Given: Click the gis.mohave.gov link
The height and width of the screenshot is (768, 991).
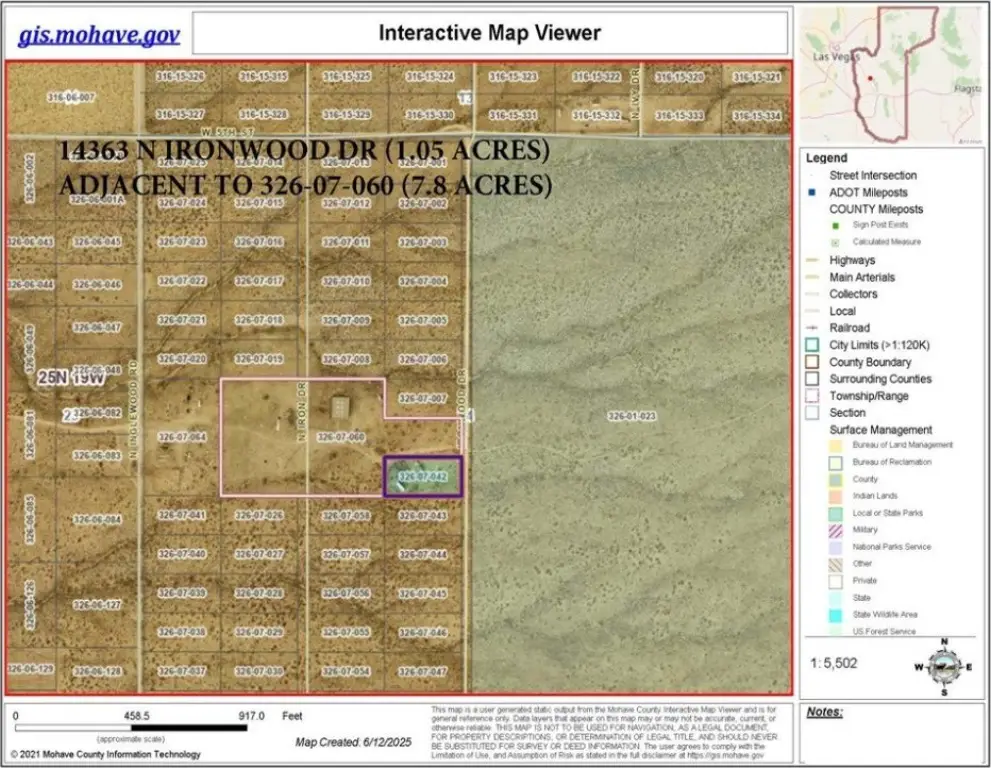Looking at the screenshot, I should [x=99, y=35].
